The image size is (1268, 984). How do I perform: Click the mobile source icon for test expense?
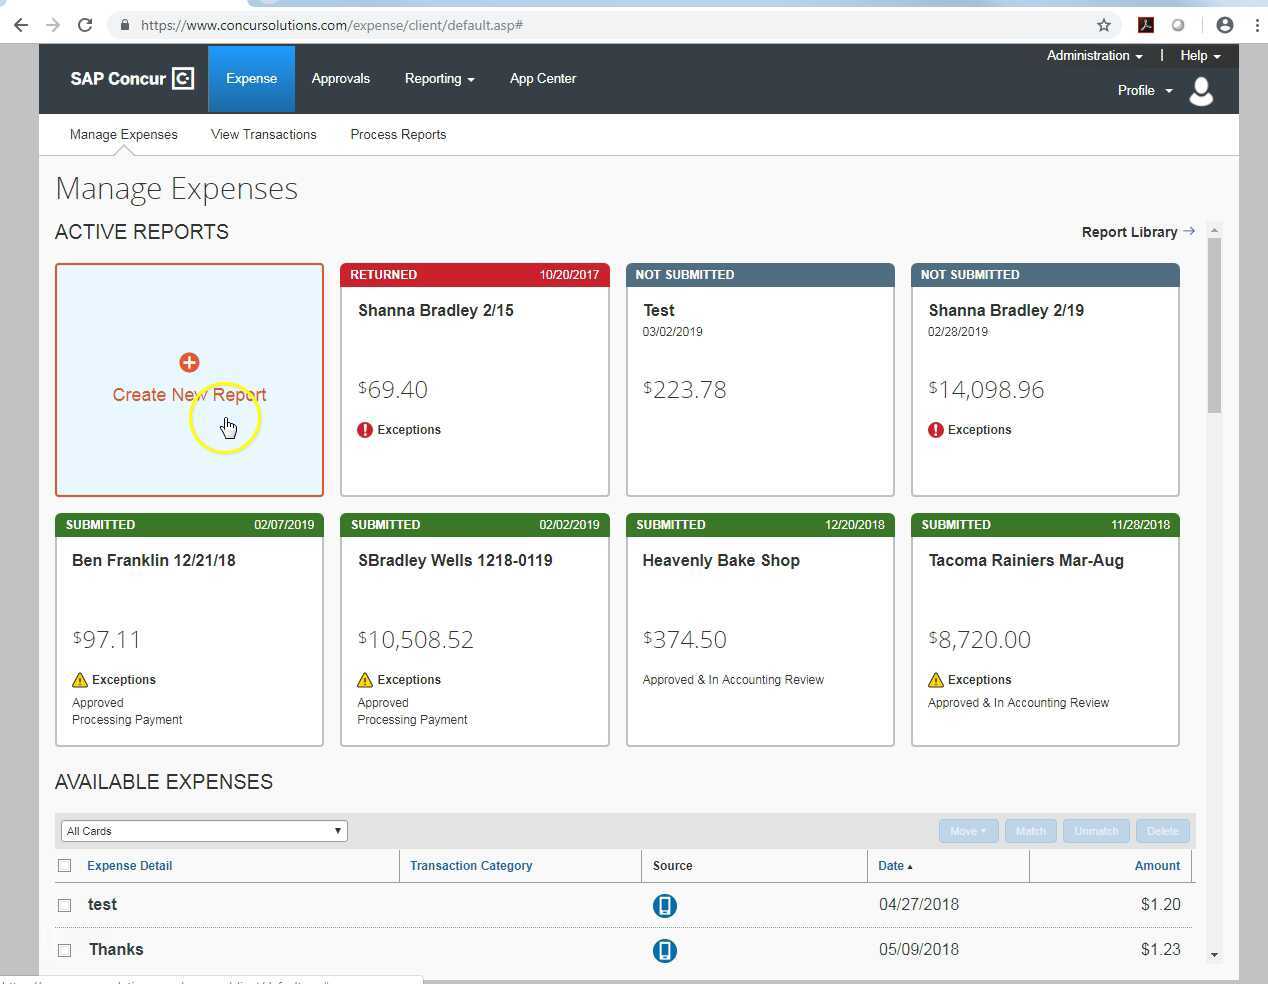tap(664, 905)
